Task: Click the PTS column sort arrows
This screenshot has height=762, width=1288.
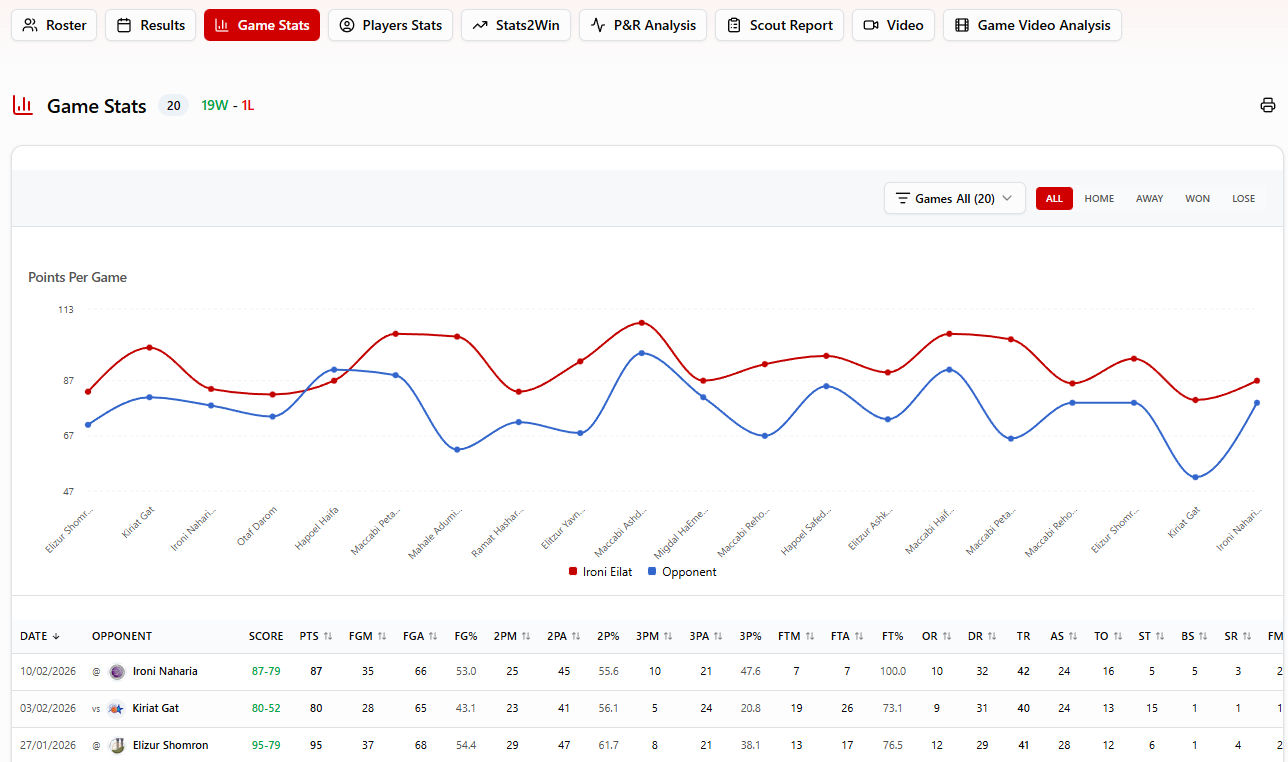Action: [x=328, y=636]
